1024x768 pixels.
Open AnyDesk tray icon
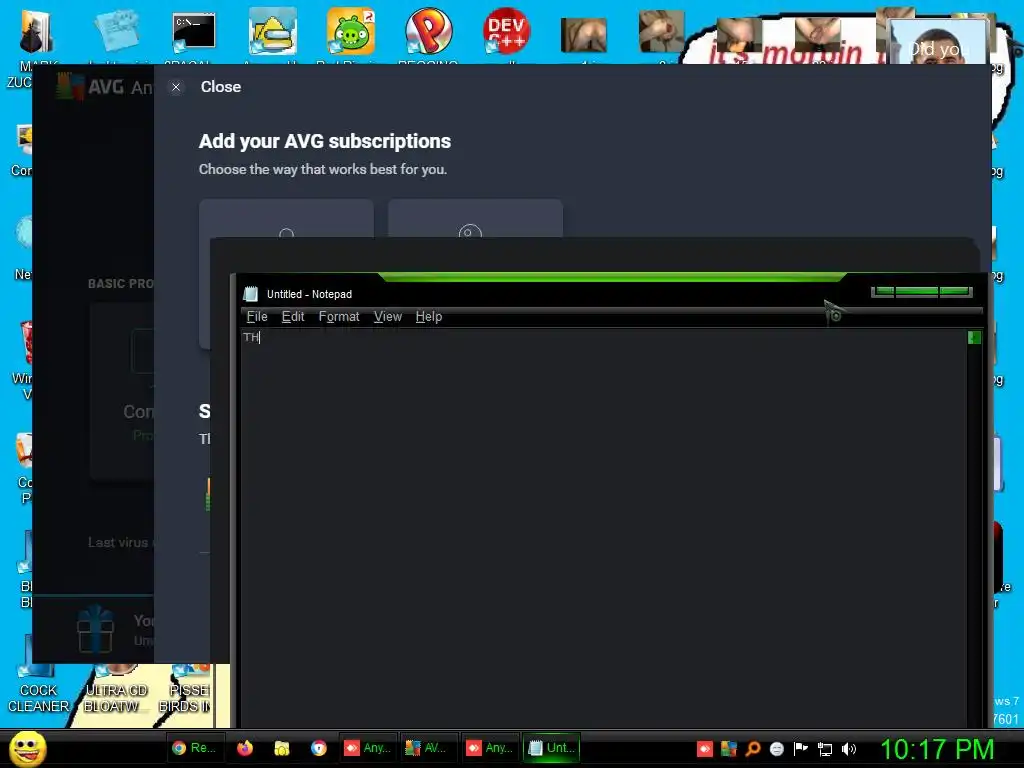point(705,749)
